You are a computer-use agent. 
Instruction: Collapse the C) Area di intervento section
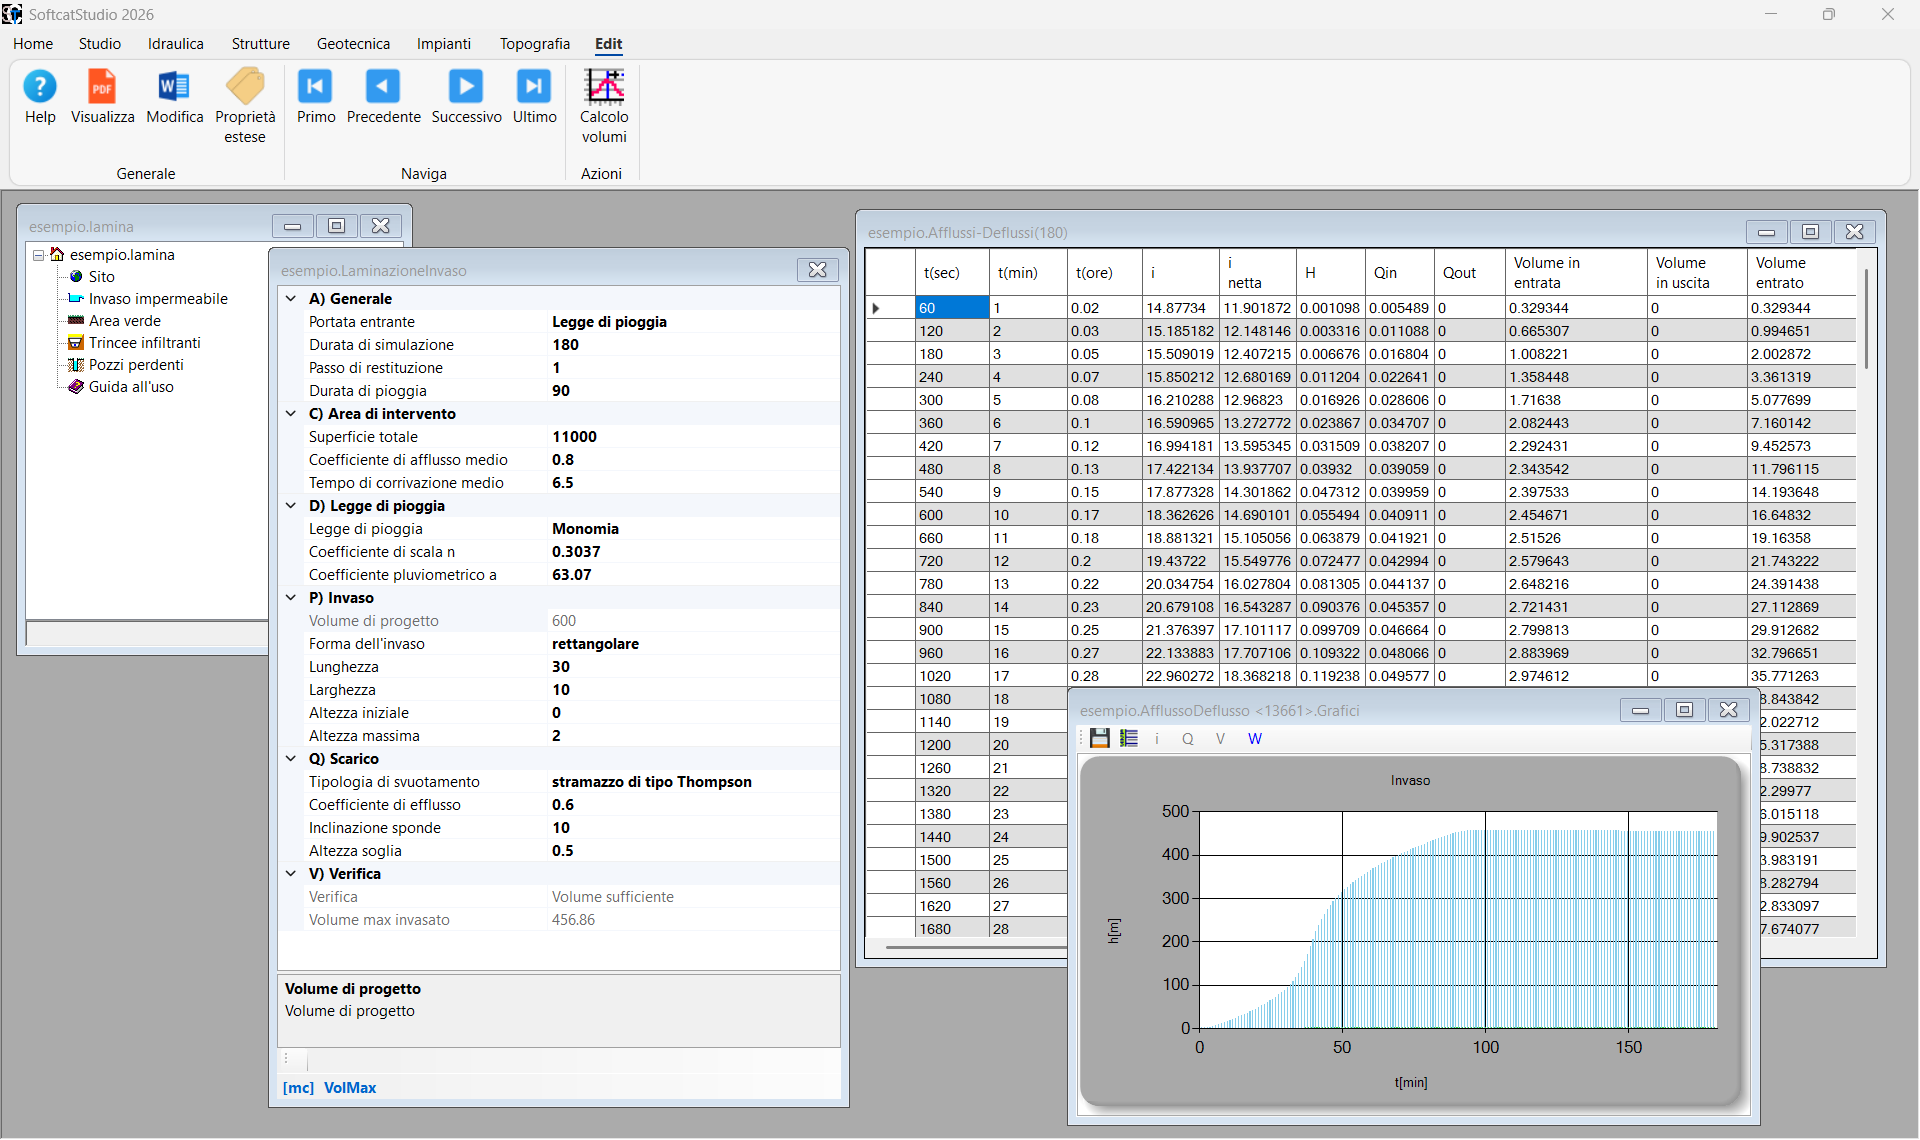(x=291, y=414)
